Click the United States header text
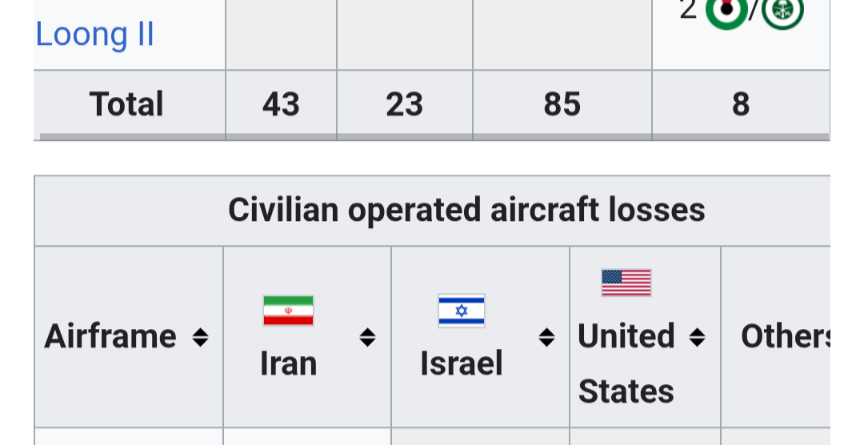 pyautogui.click(x=626, y=363)
